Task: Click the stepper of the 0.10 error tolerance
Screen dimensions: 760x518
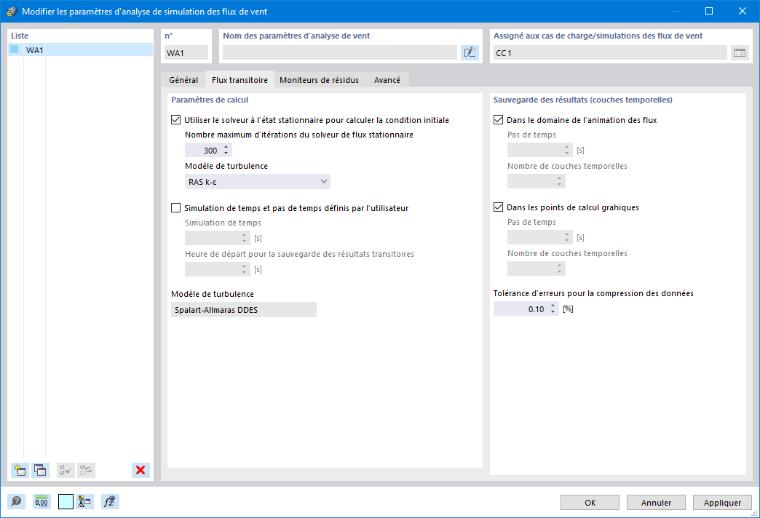Action: [553, 309]
